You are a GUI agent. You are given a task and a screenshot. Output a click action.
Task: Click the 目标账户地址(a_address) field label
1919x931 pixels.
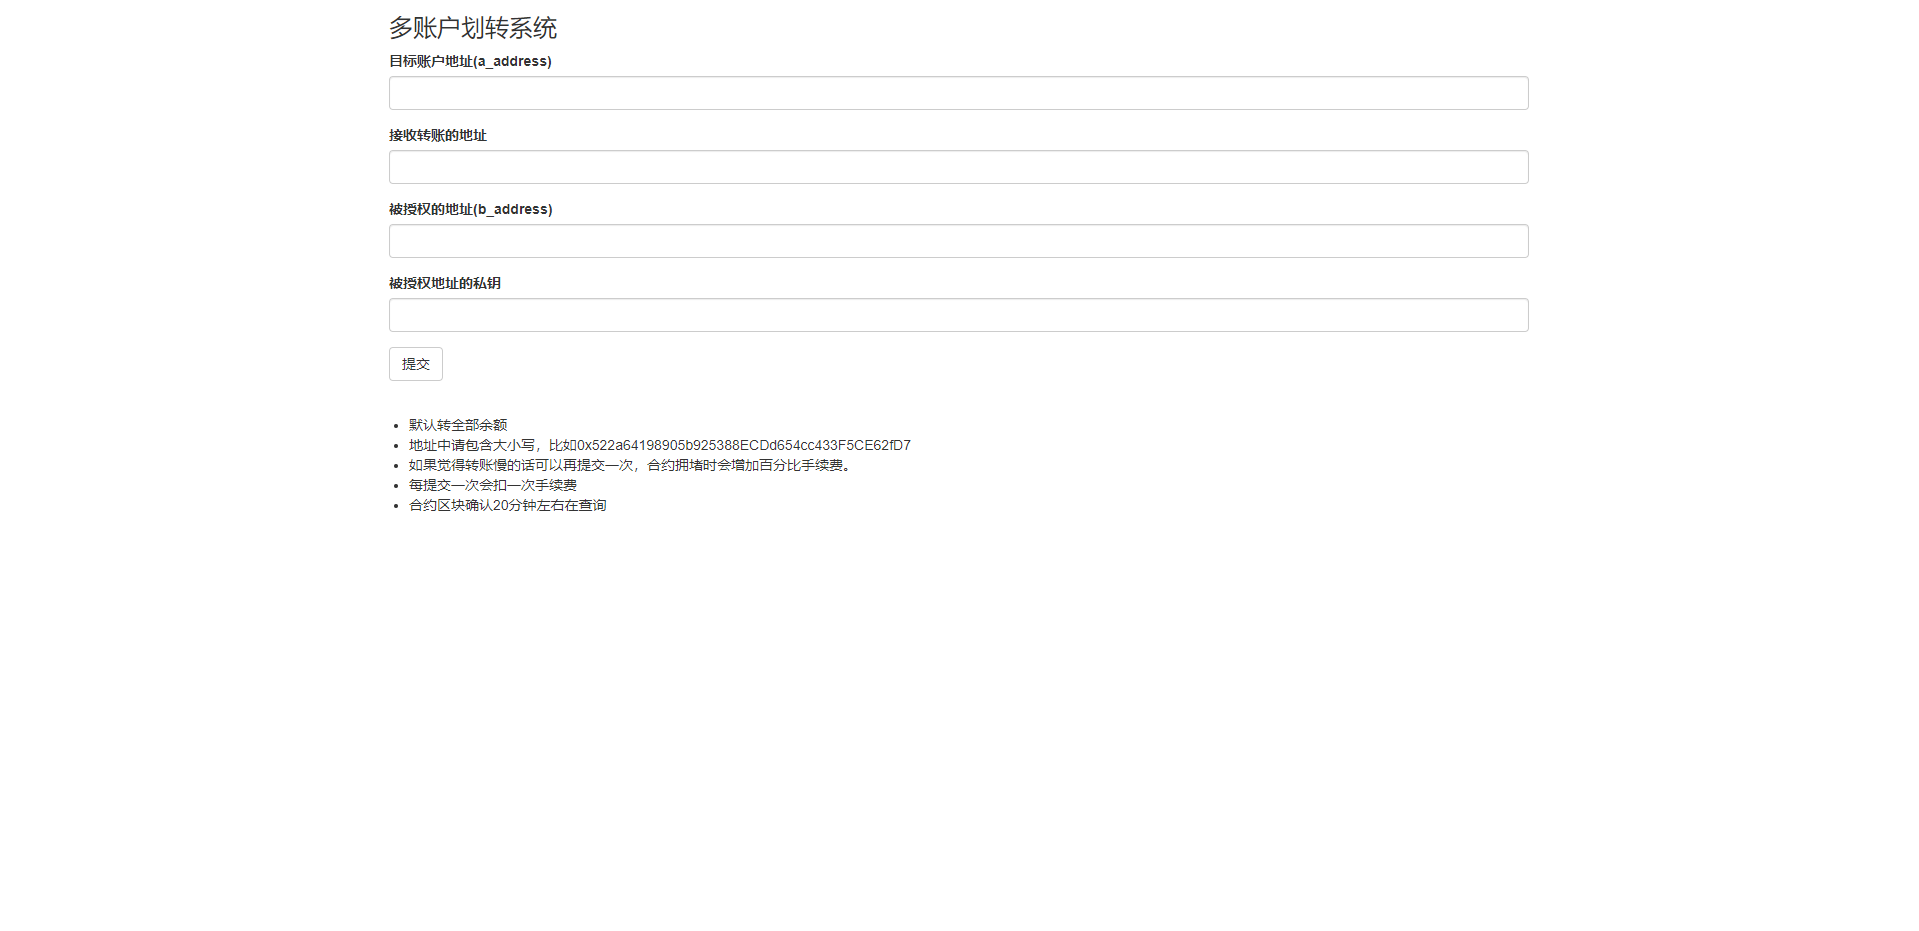point(470,61)
